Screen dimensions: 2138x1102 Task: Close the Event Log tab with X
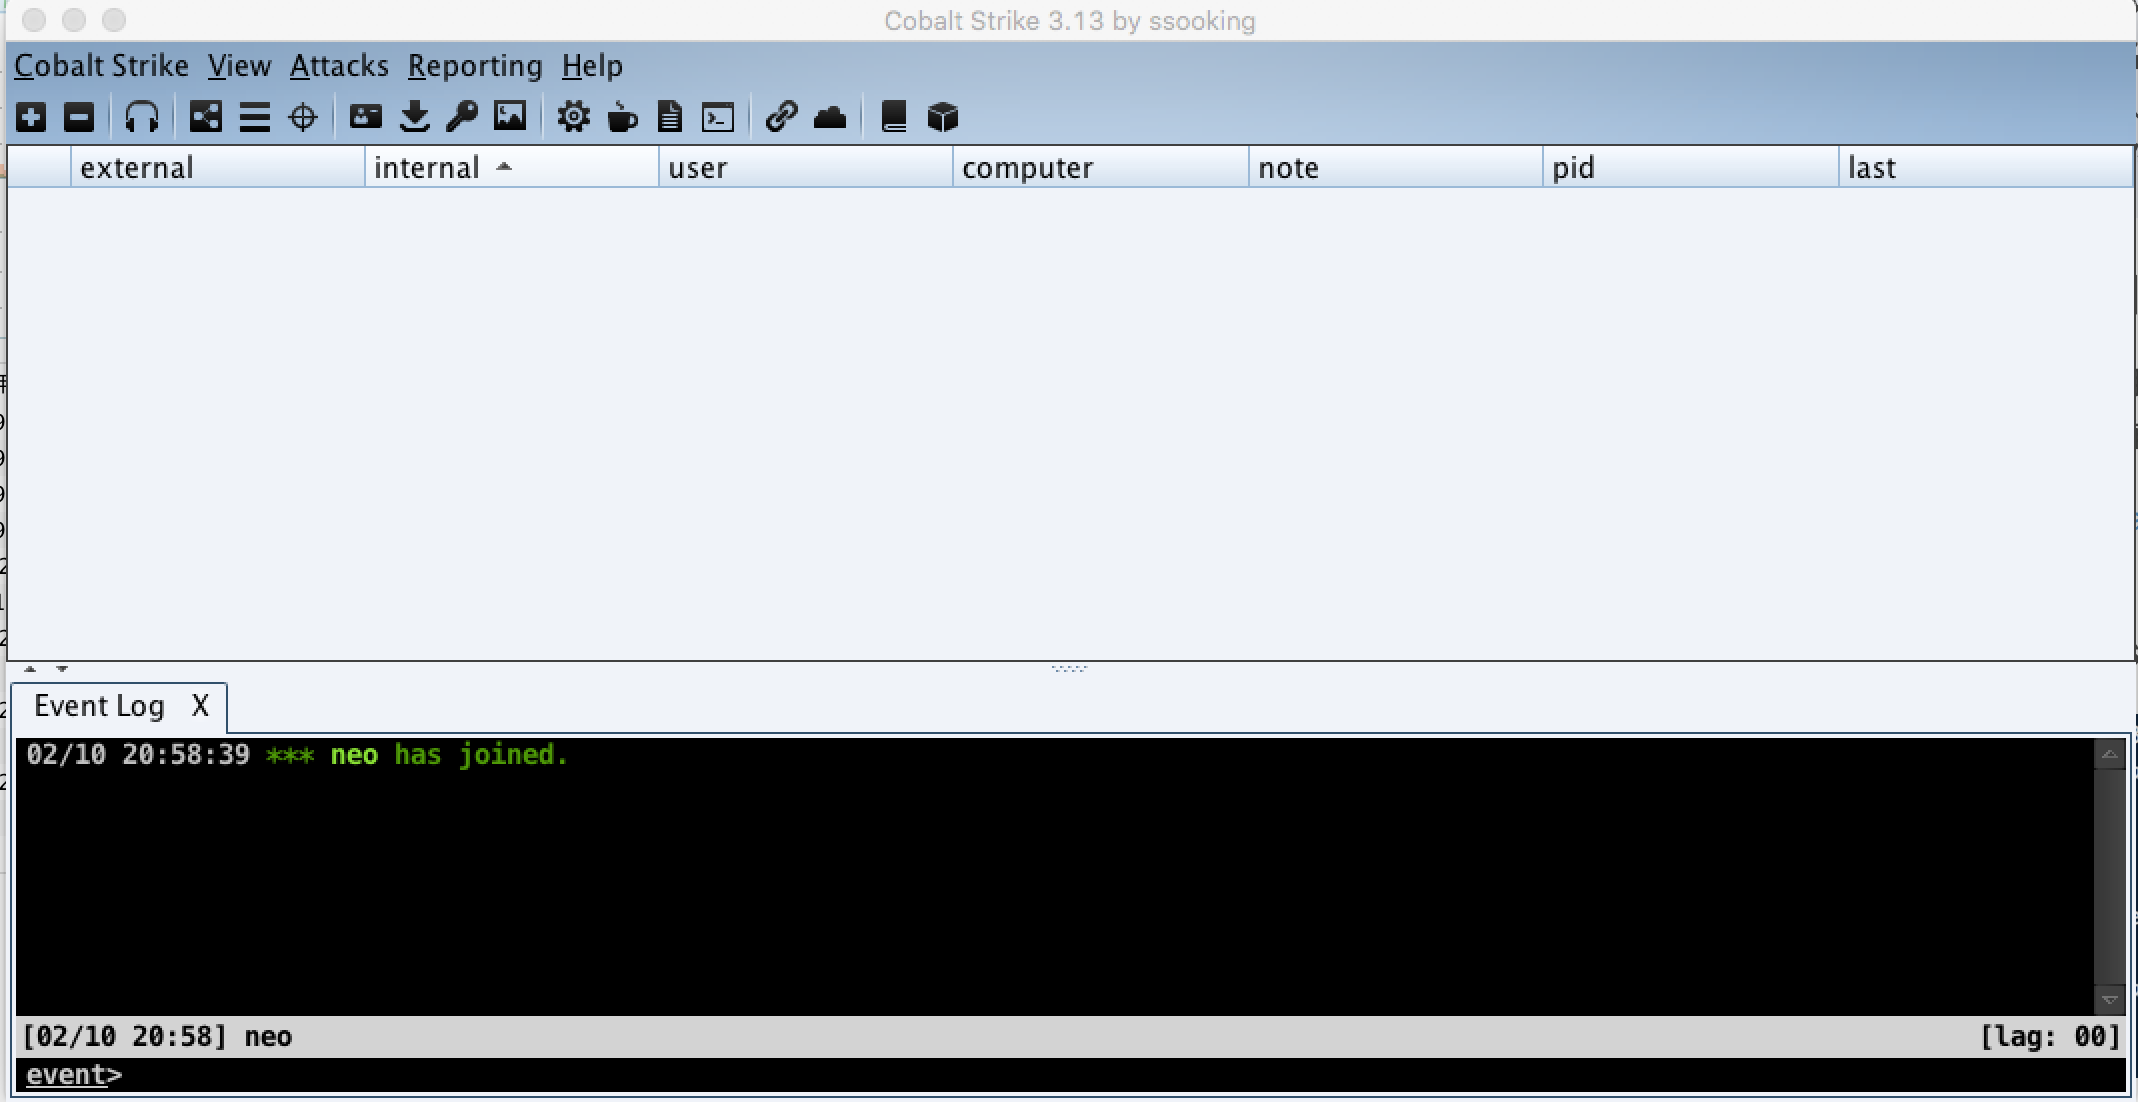[200, 706]
